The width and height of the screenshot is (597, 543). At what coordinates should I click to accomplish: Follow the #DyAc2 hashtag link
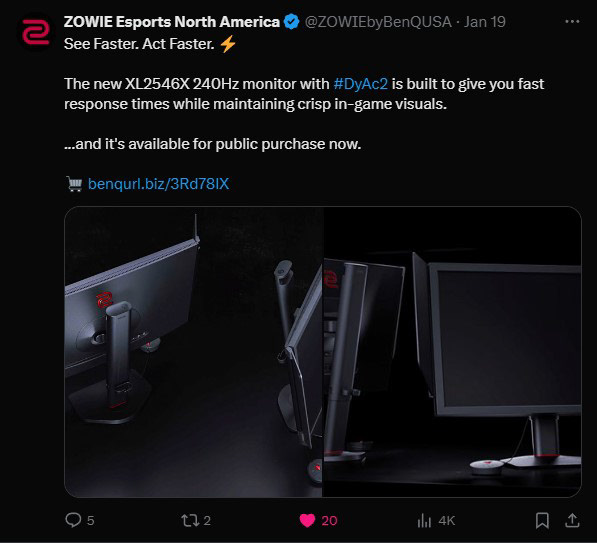[x=361, y=84]
